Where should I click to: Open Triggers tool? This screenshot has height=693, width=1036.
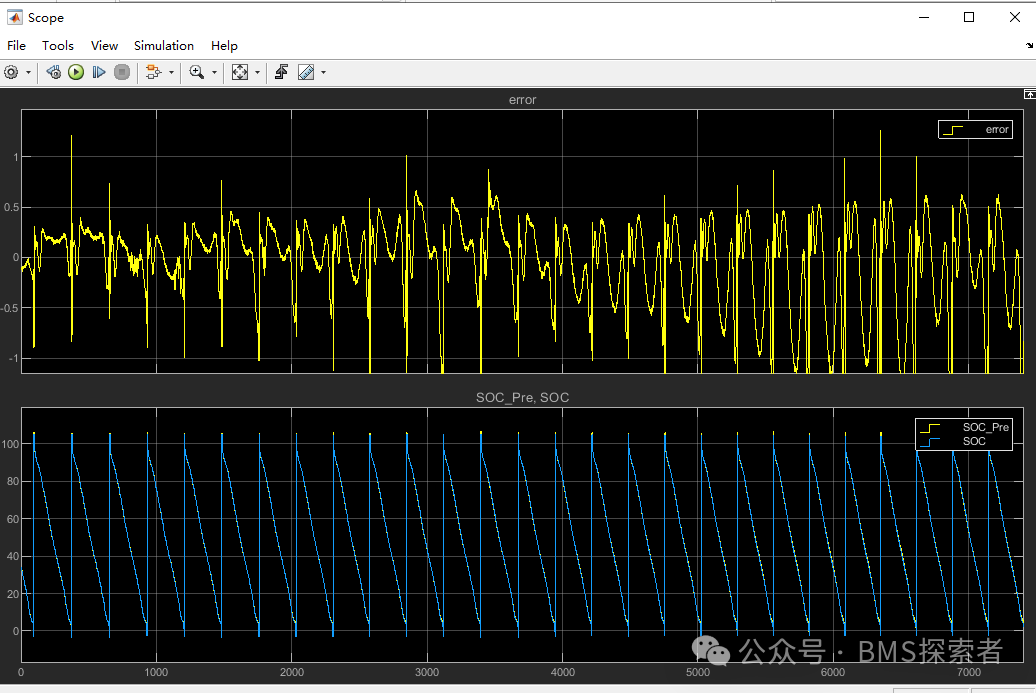coord(281,72)
